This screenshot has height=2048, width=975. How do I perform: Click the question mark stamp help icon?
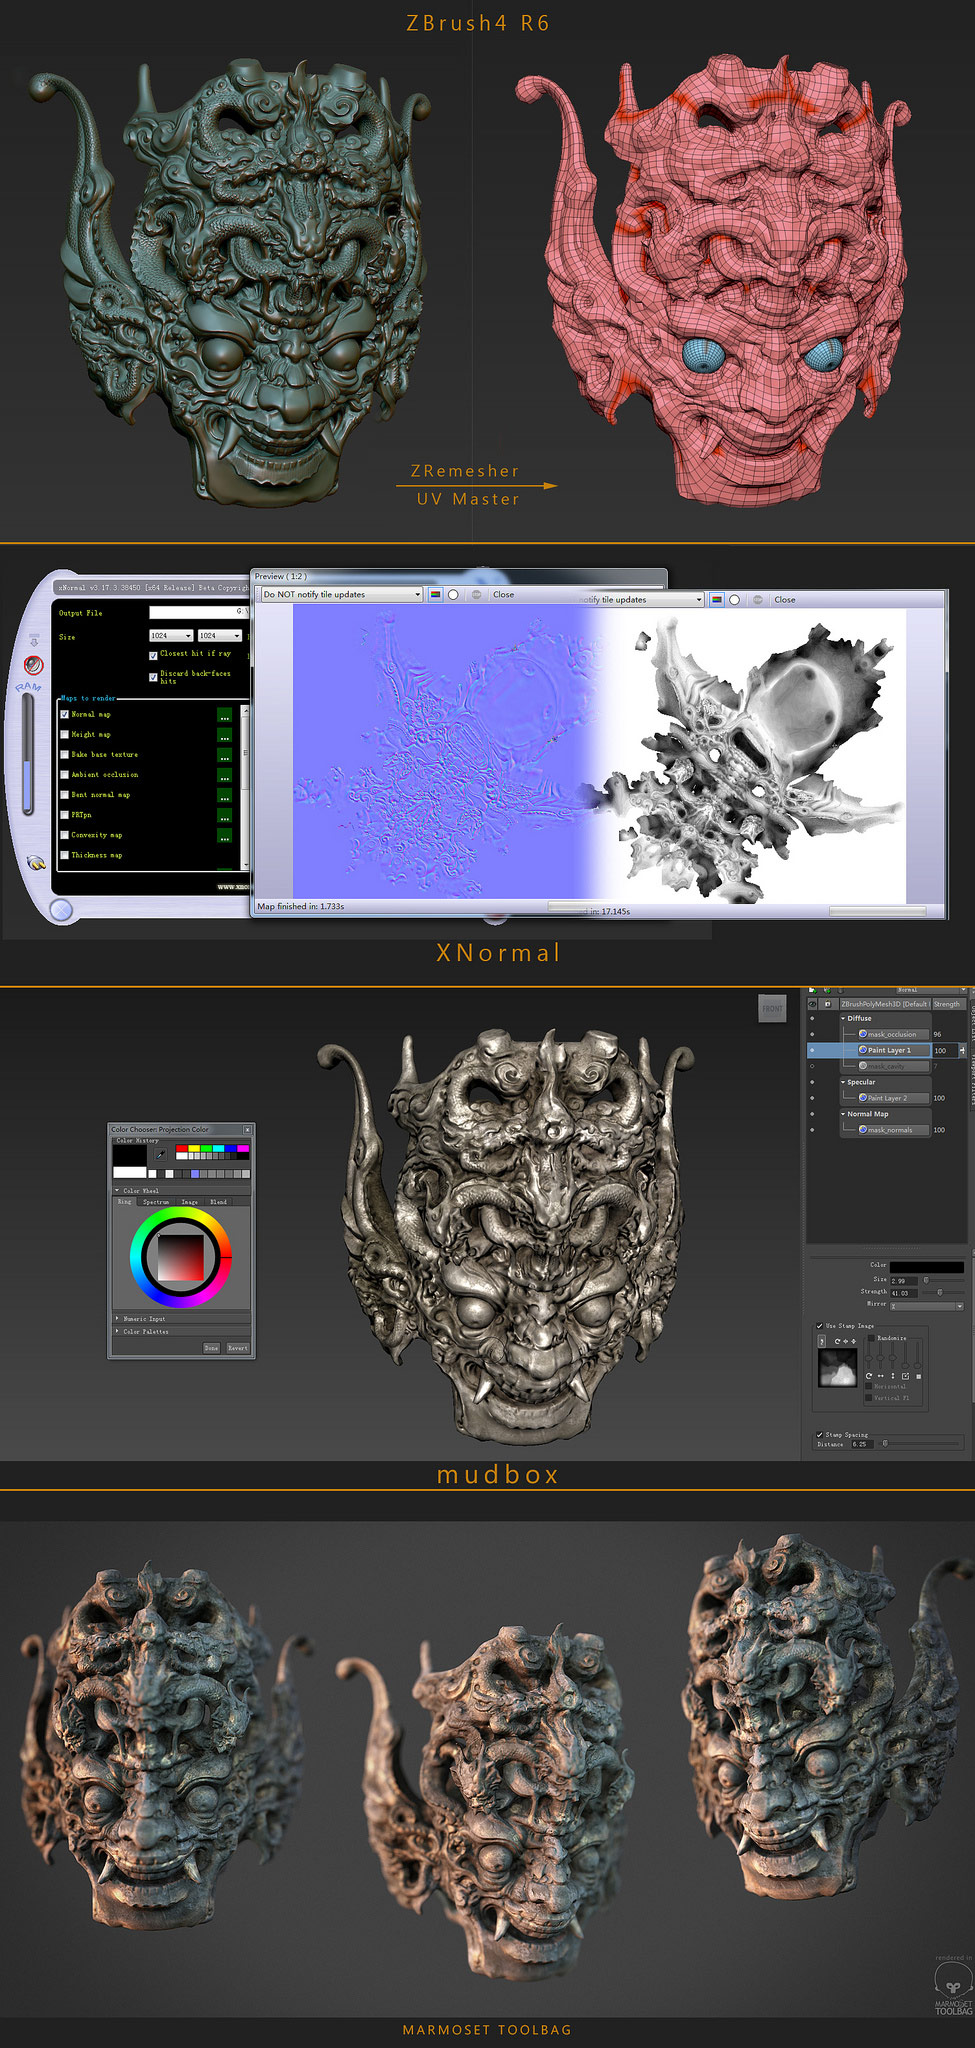[822, 1341]
